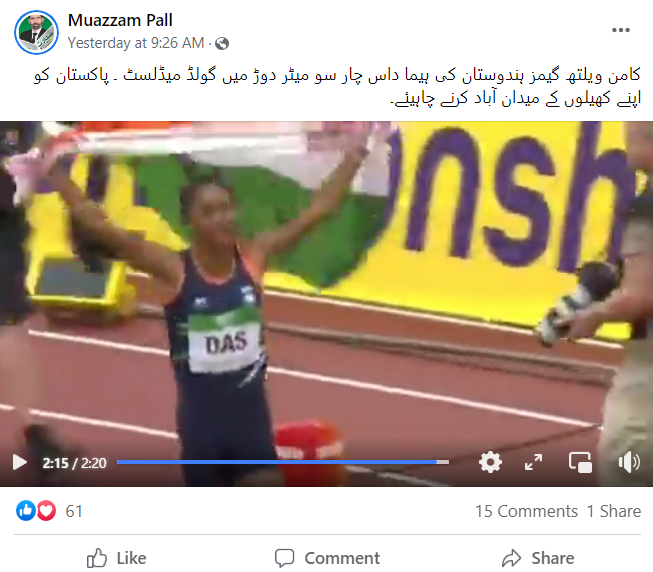The height and width of the screenshot is (572, 653).
Task: Click the Yesterday at 9:26 AM timestamp
Action: pyautogui.click(x=136, y=43)
